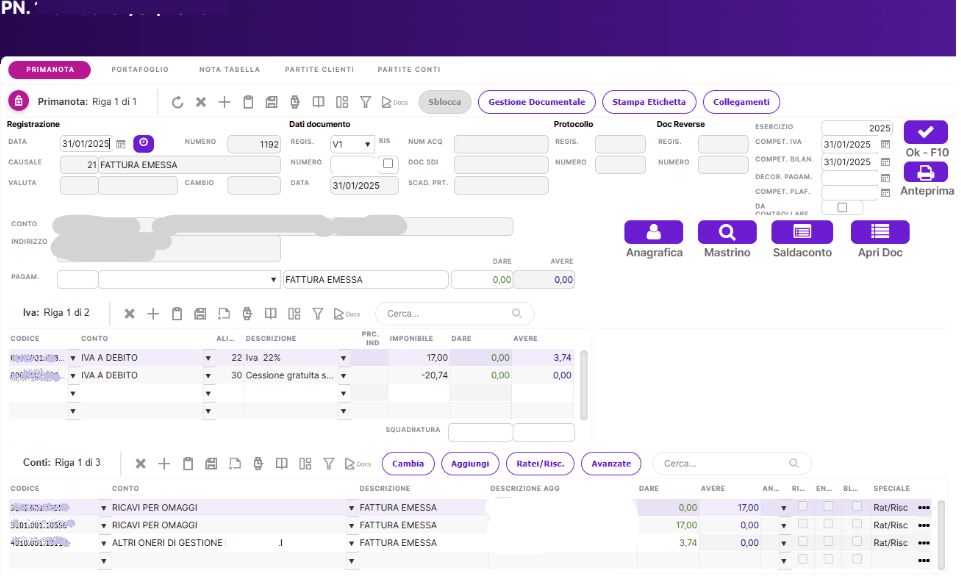Click filter funnel icon in Conti toolbar
Image resolution: width=961 pixels, height=586 pixels.
coord(329,464)
